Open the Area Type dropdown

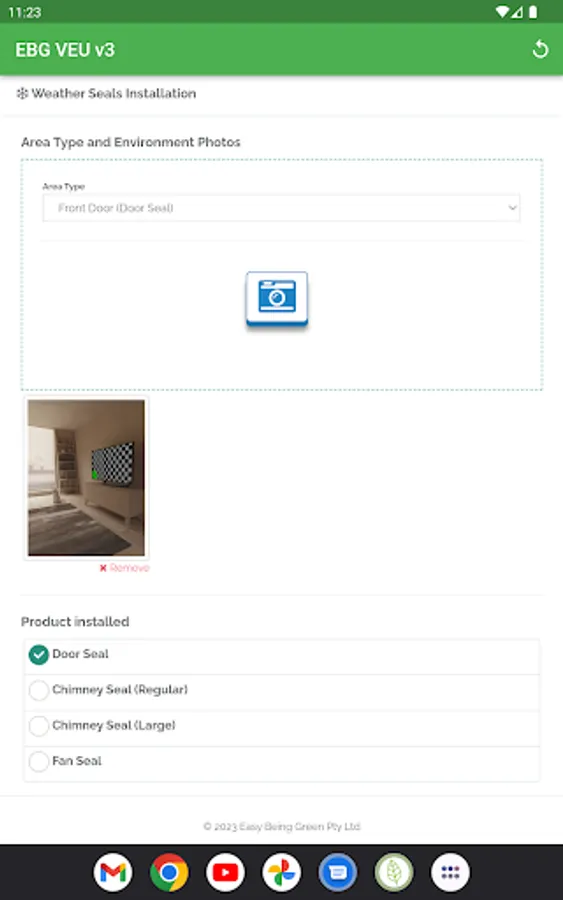281,208
